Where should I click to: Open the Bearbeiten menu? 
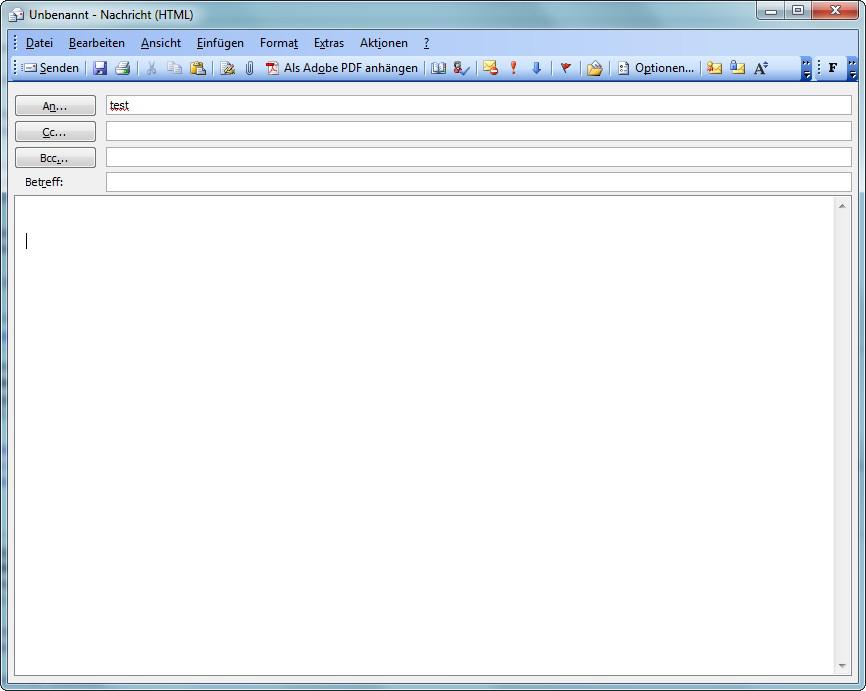click(97, 43)
